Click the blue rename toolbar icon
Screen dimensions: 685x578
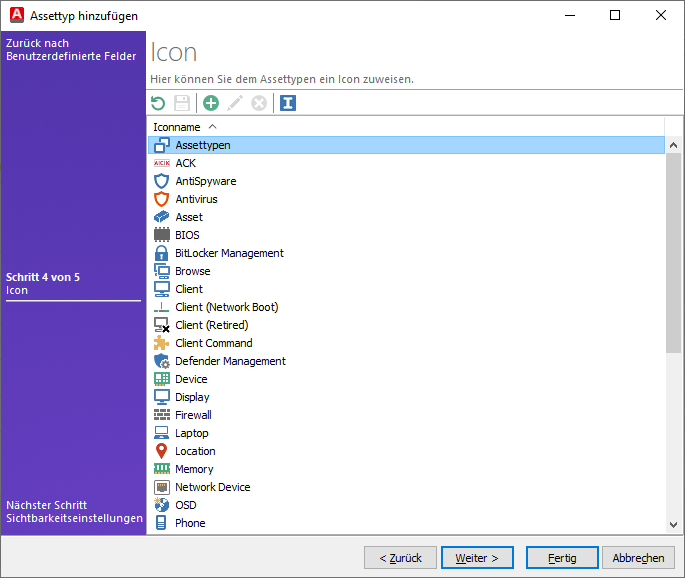288,103
